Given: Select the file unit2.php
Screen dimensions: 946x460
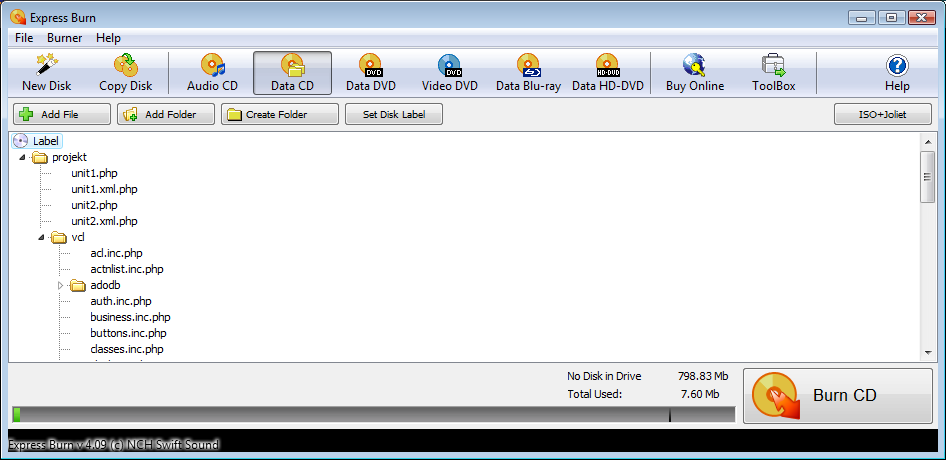Looking at the screenshot, I should coord(94,205).
